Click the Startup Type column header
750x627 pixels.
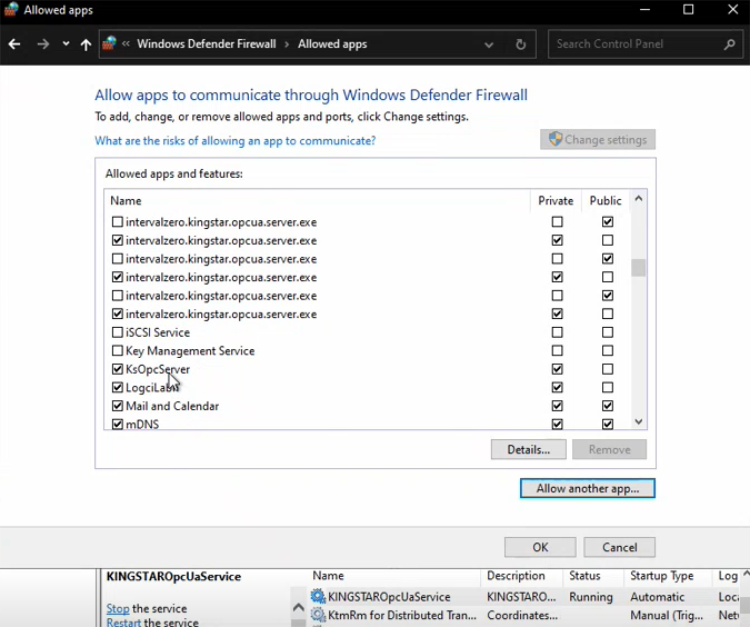pos(662,576)
